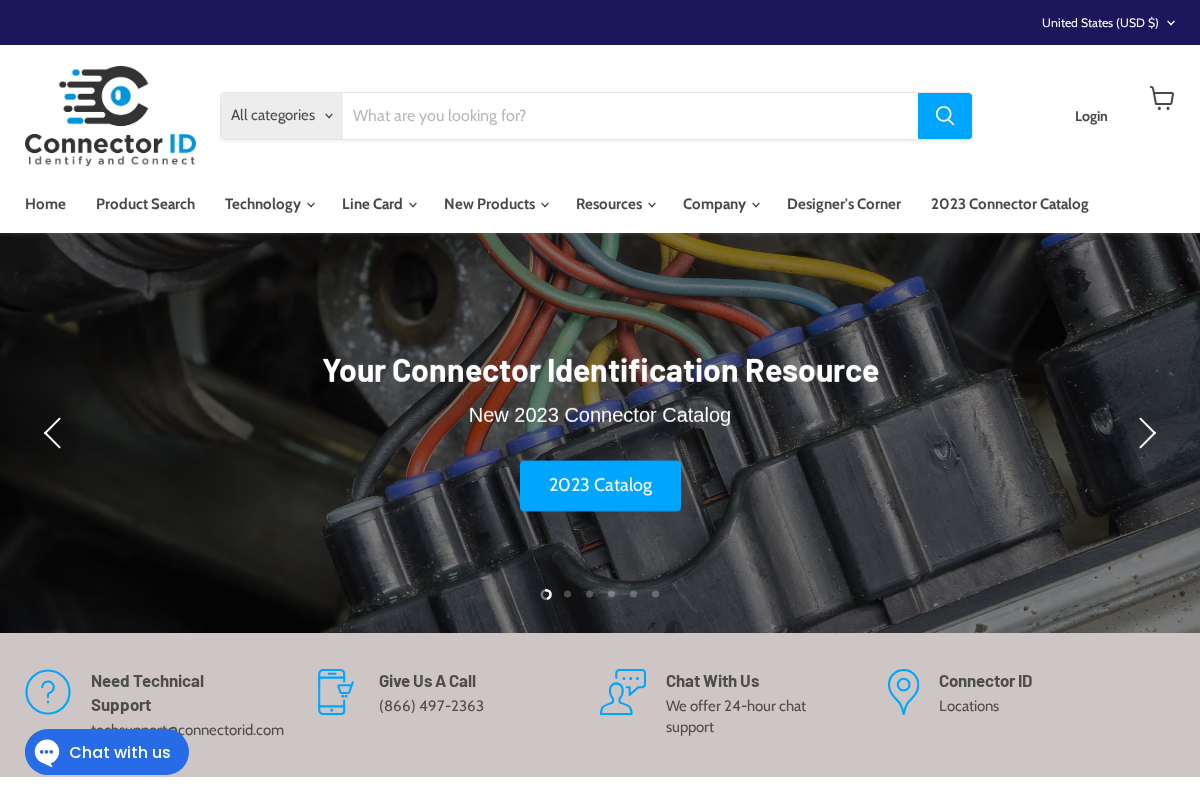Screen dimensions: 1200x800
Task: Click the Connector ID logo
Action: point(110,114)
